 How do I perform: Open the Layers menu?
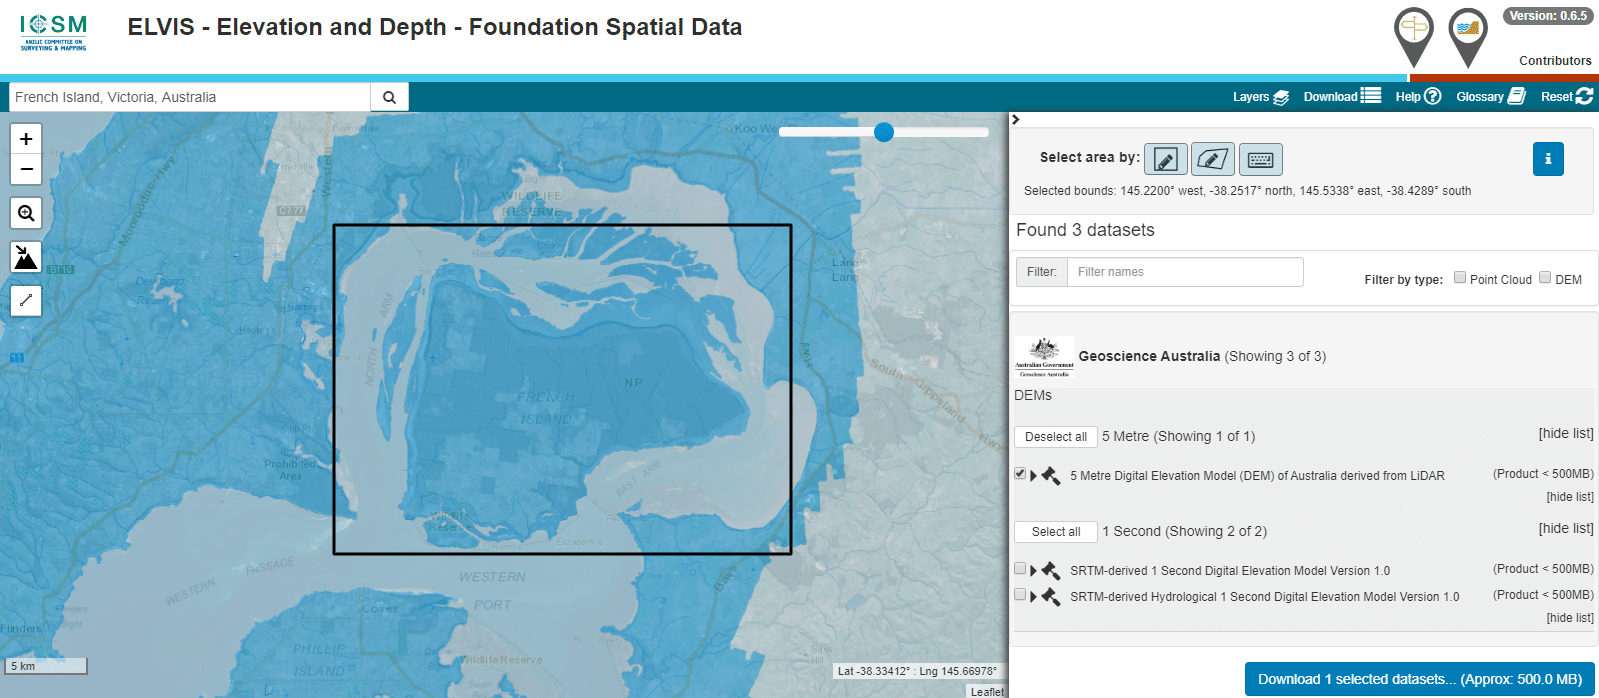(x=1260, y=97)
